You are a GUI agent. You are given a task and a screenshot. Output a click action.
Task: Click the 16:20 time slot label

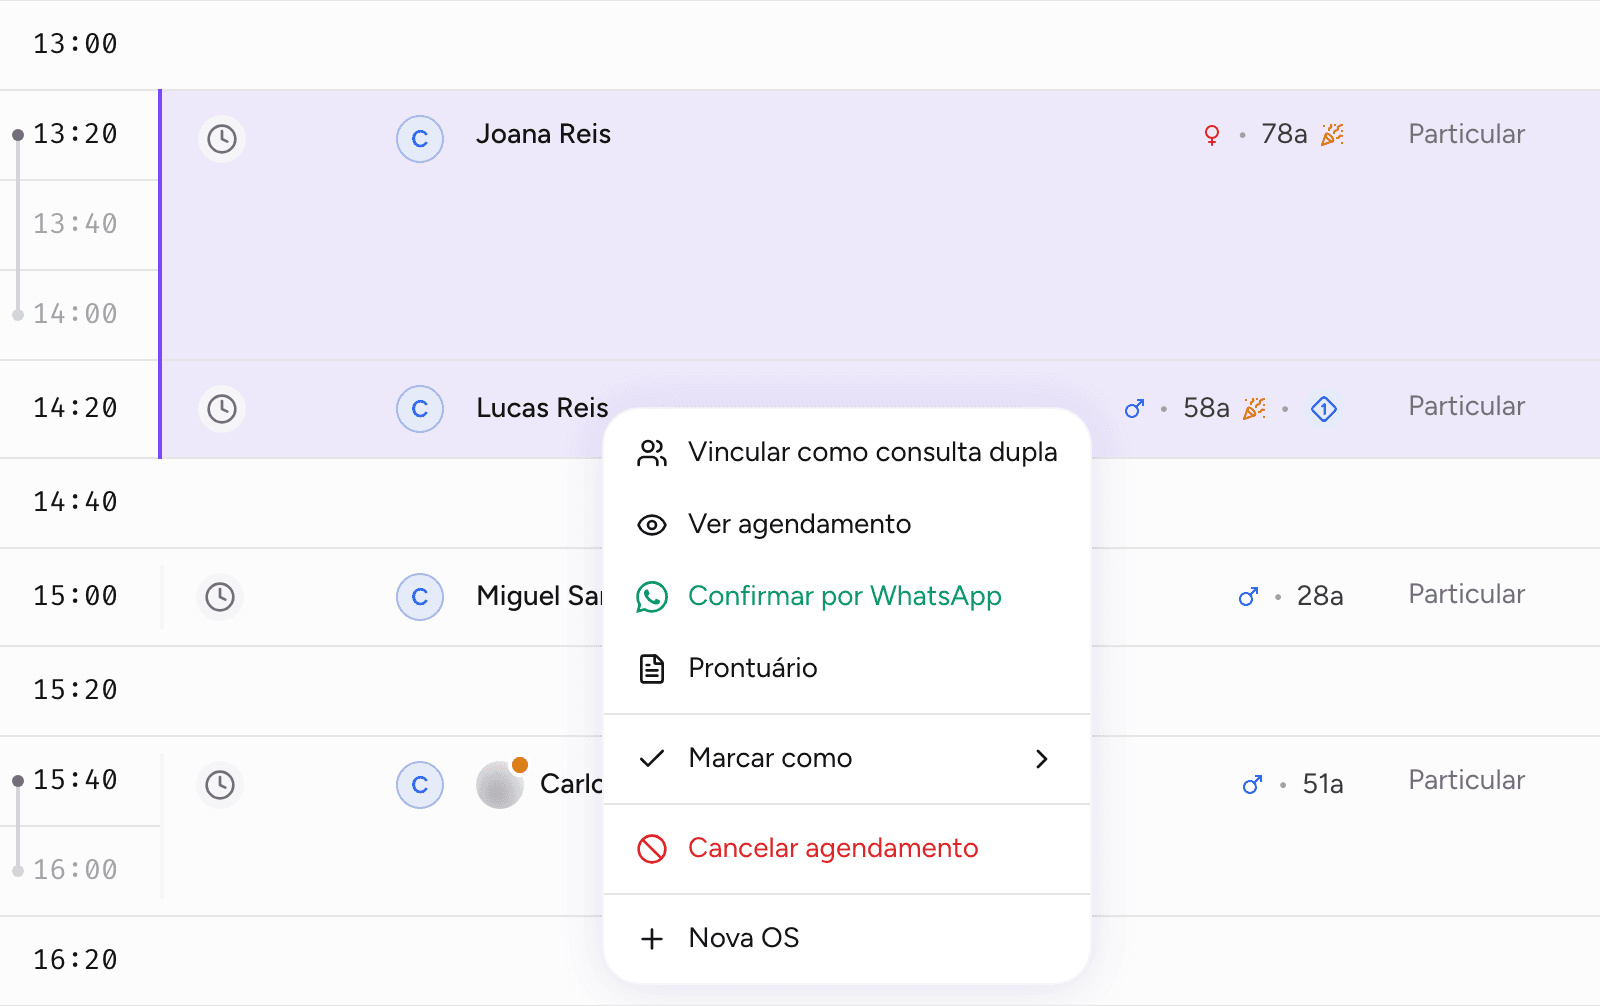[75, 960]
